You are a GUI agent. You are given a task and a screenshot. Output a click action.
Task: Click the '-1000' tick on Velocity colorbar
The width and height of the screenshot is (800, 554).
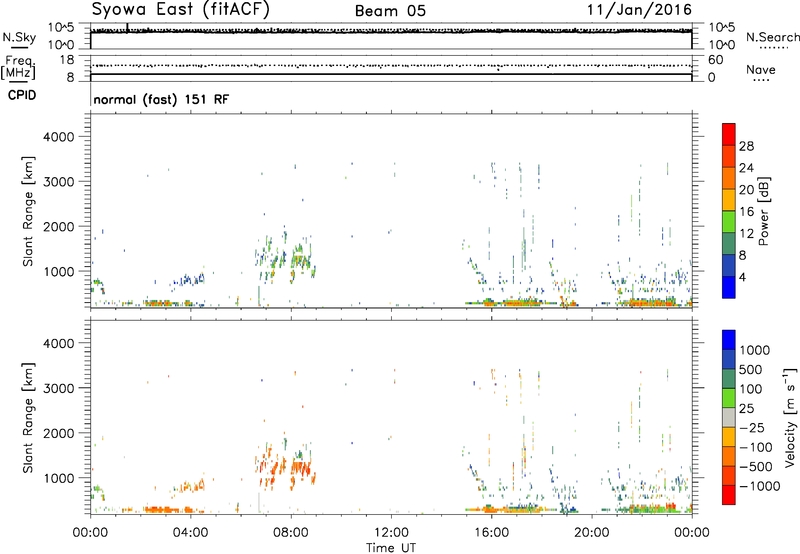pyautogui.click(x=760, y=486)
